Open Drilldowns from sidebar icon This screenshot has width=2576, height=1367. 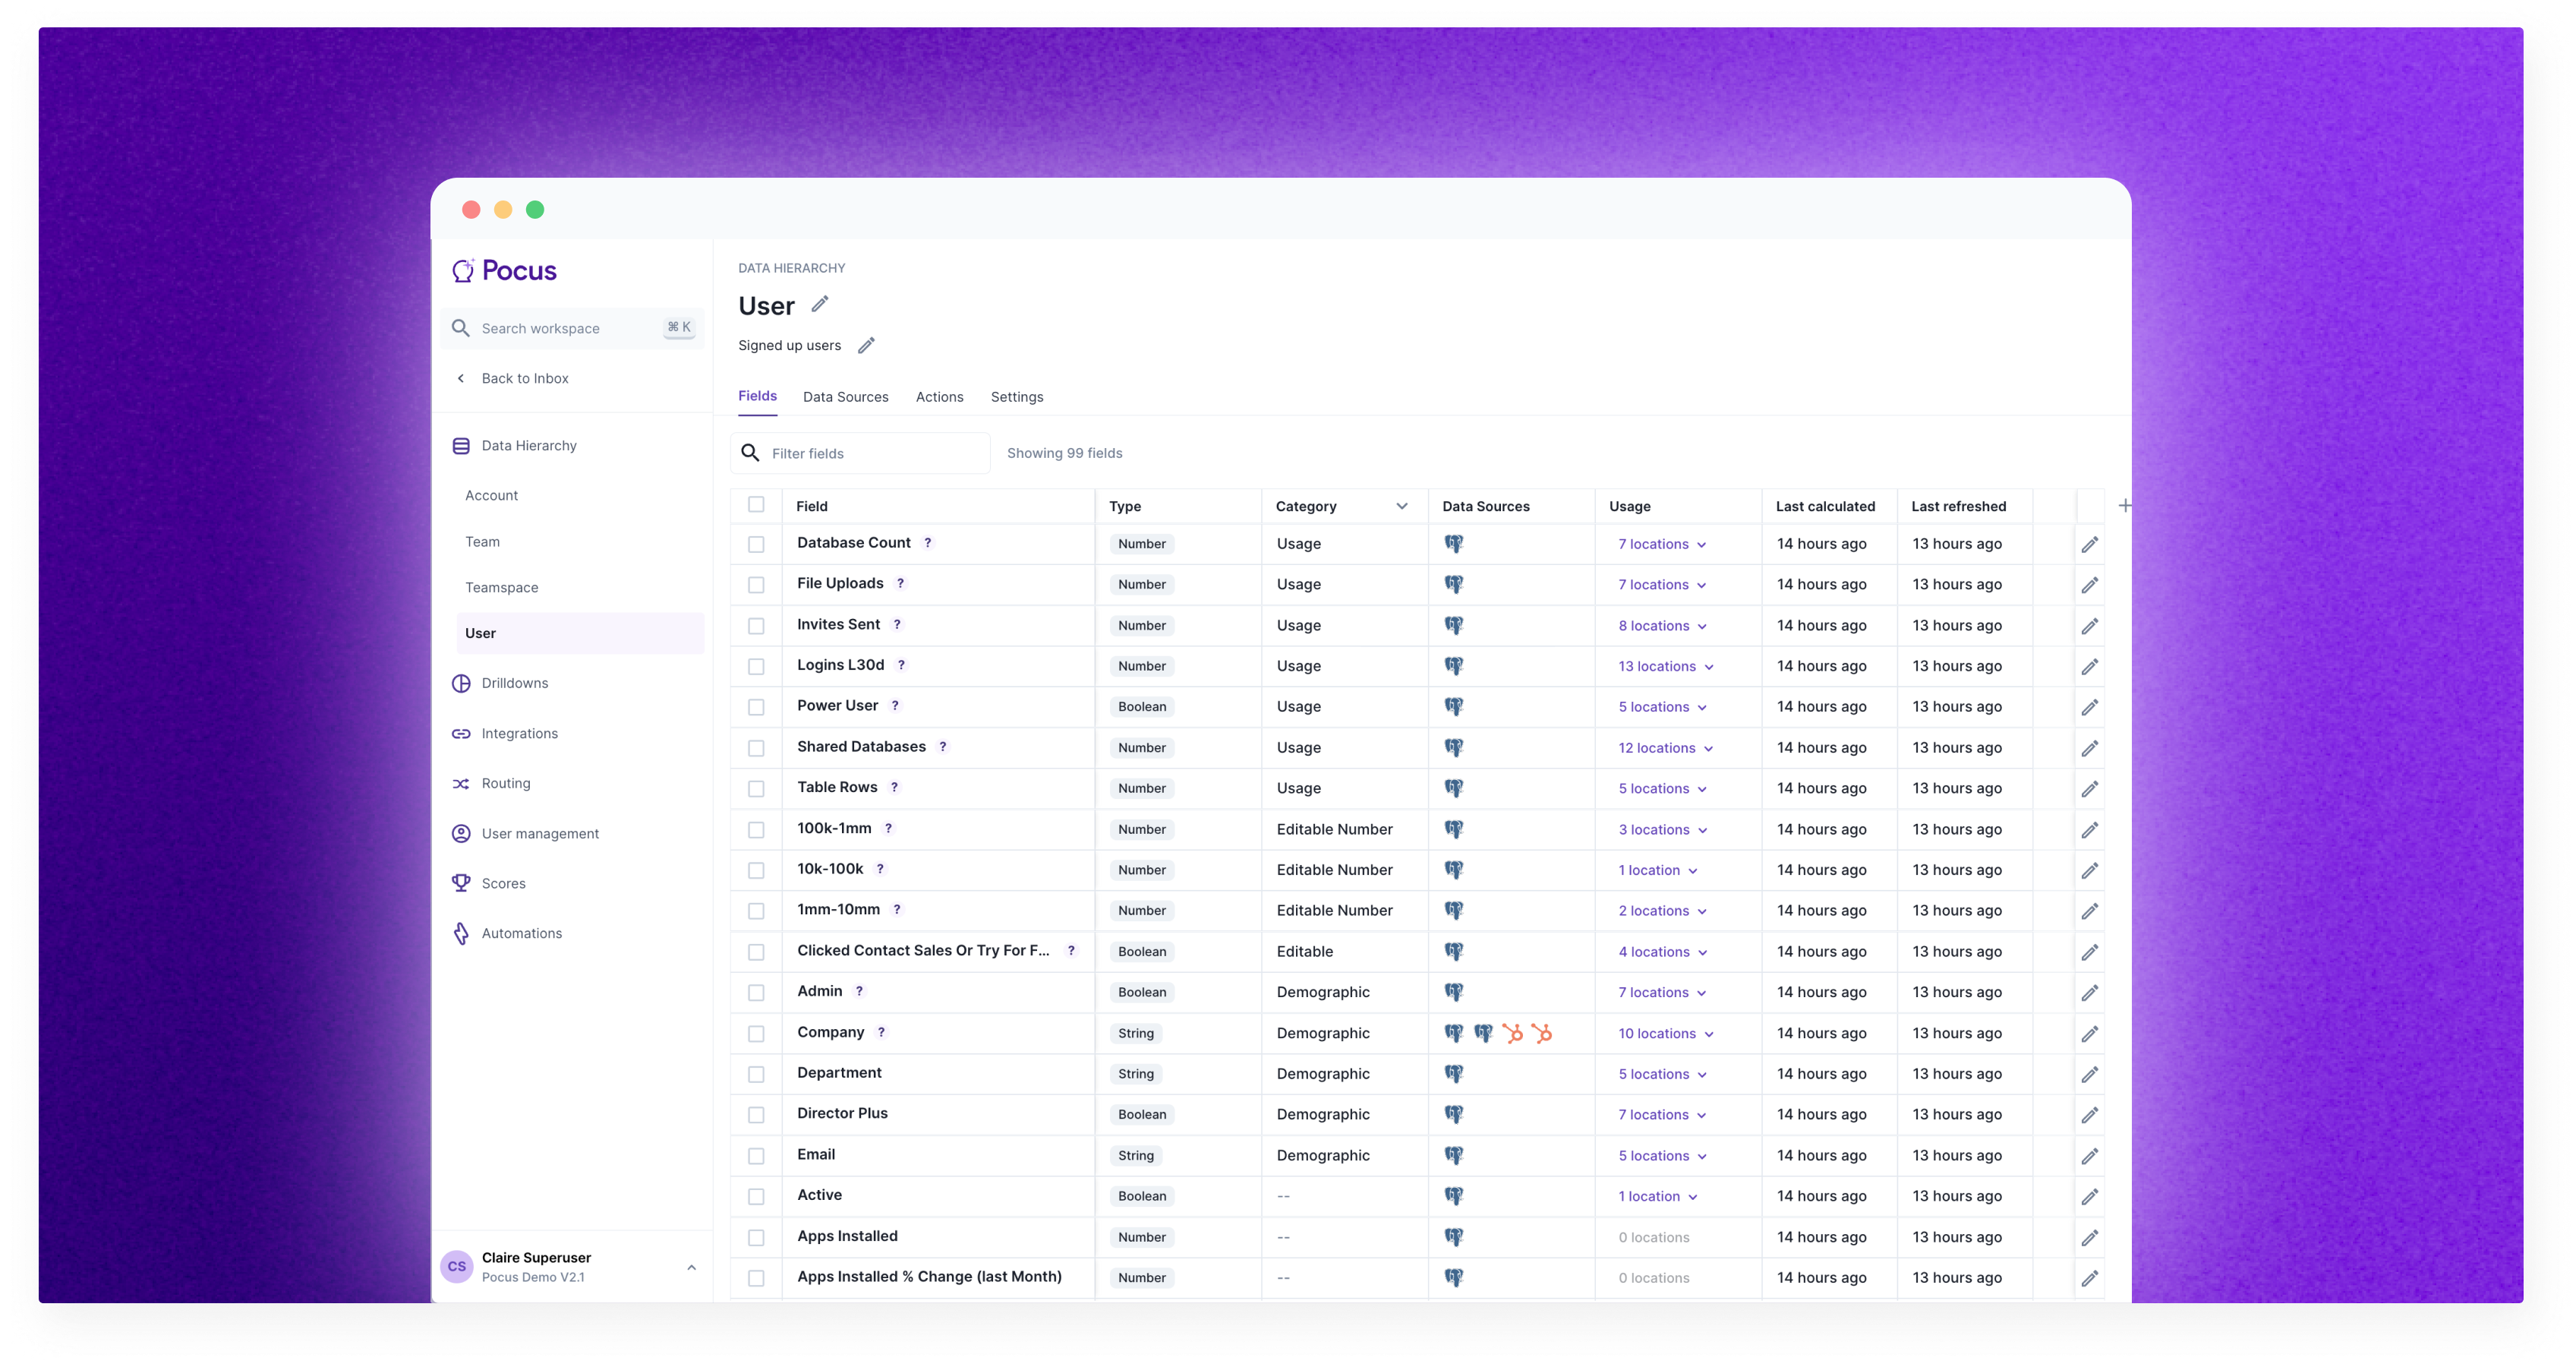pos(461,683)
